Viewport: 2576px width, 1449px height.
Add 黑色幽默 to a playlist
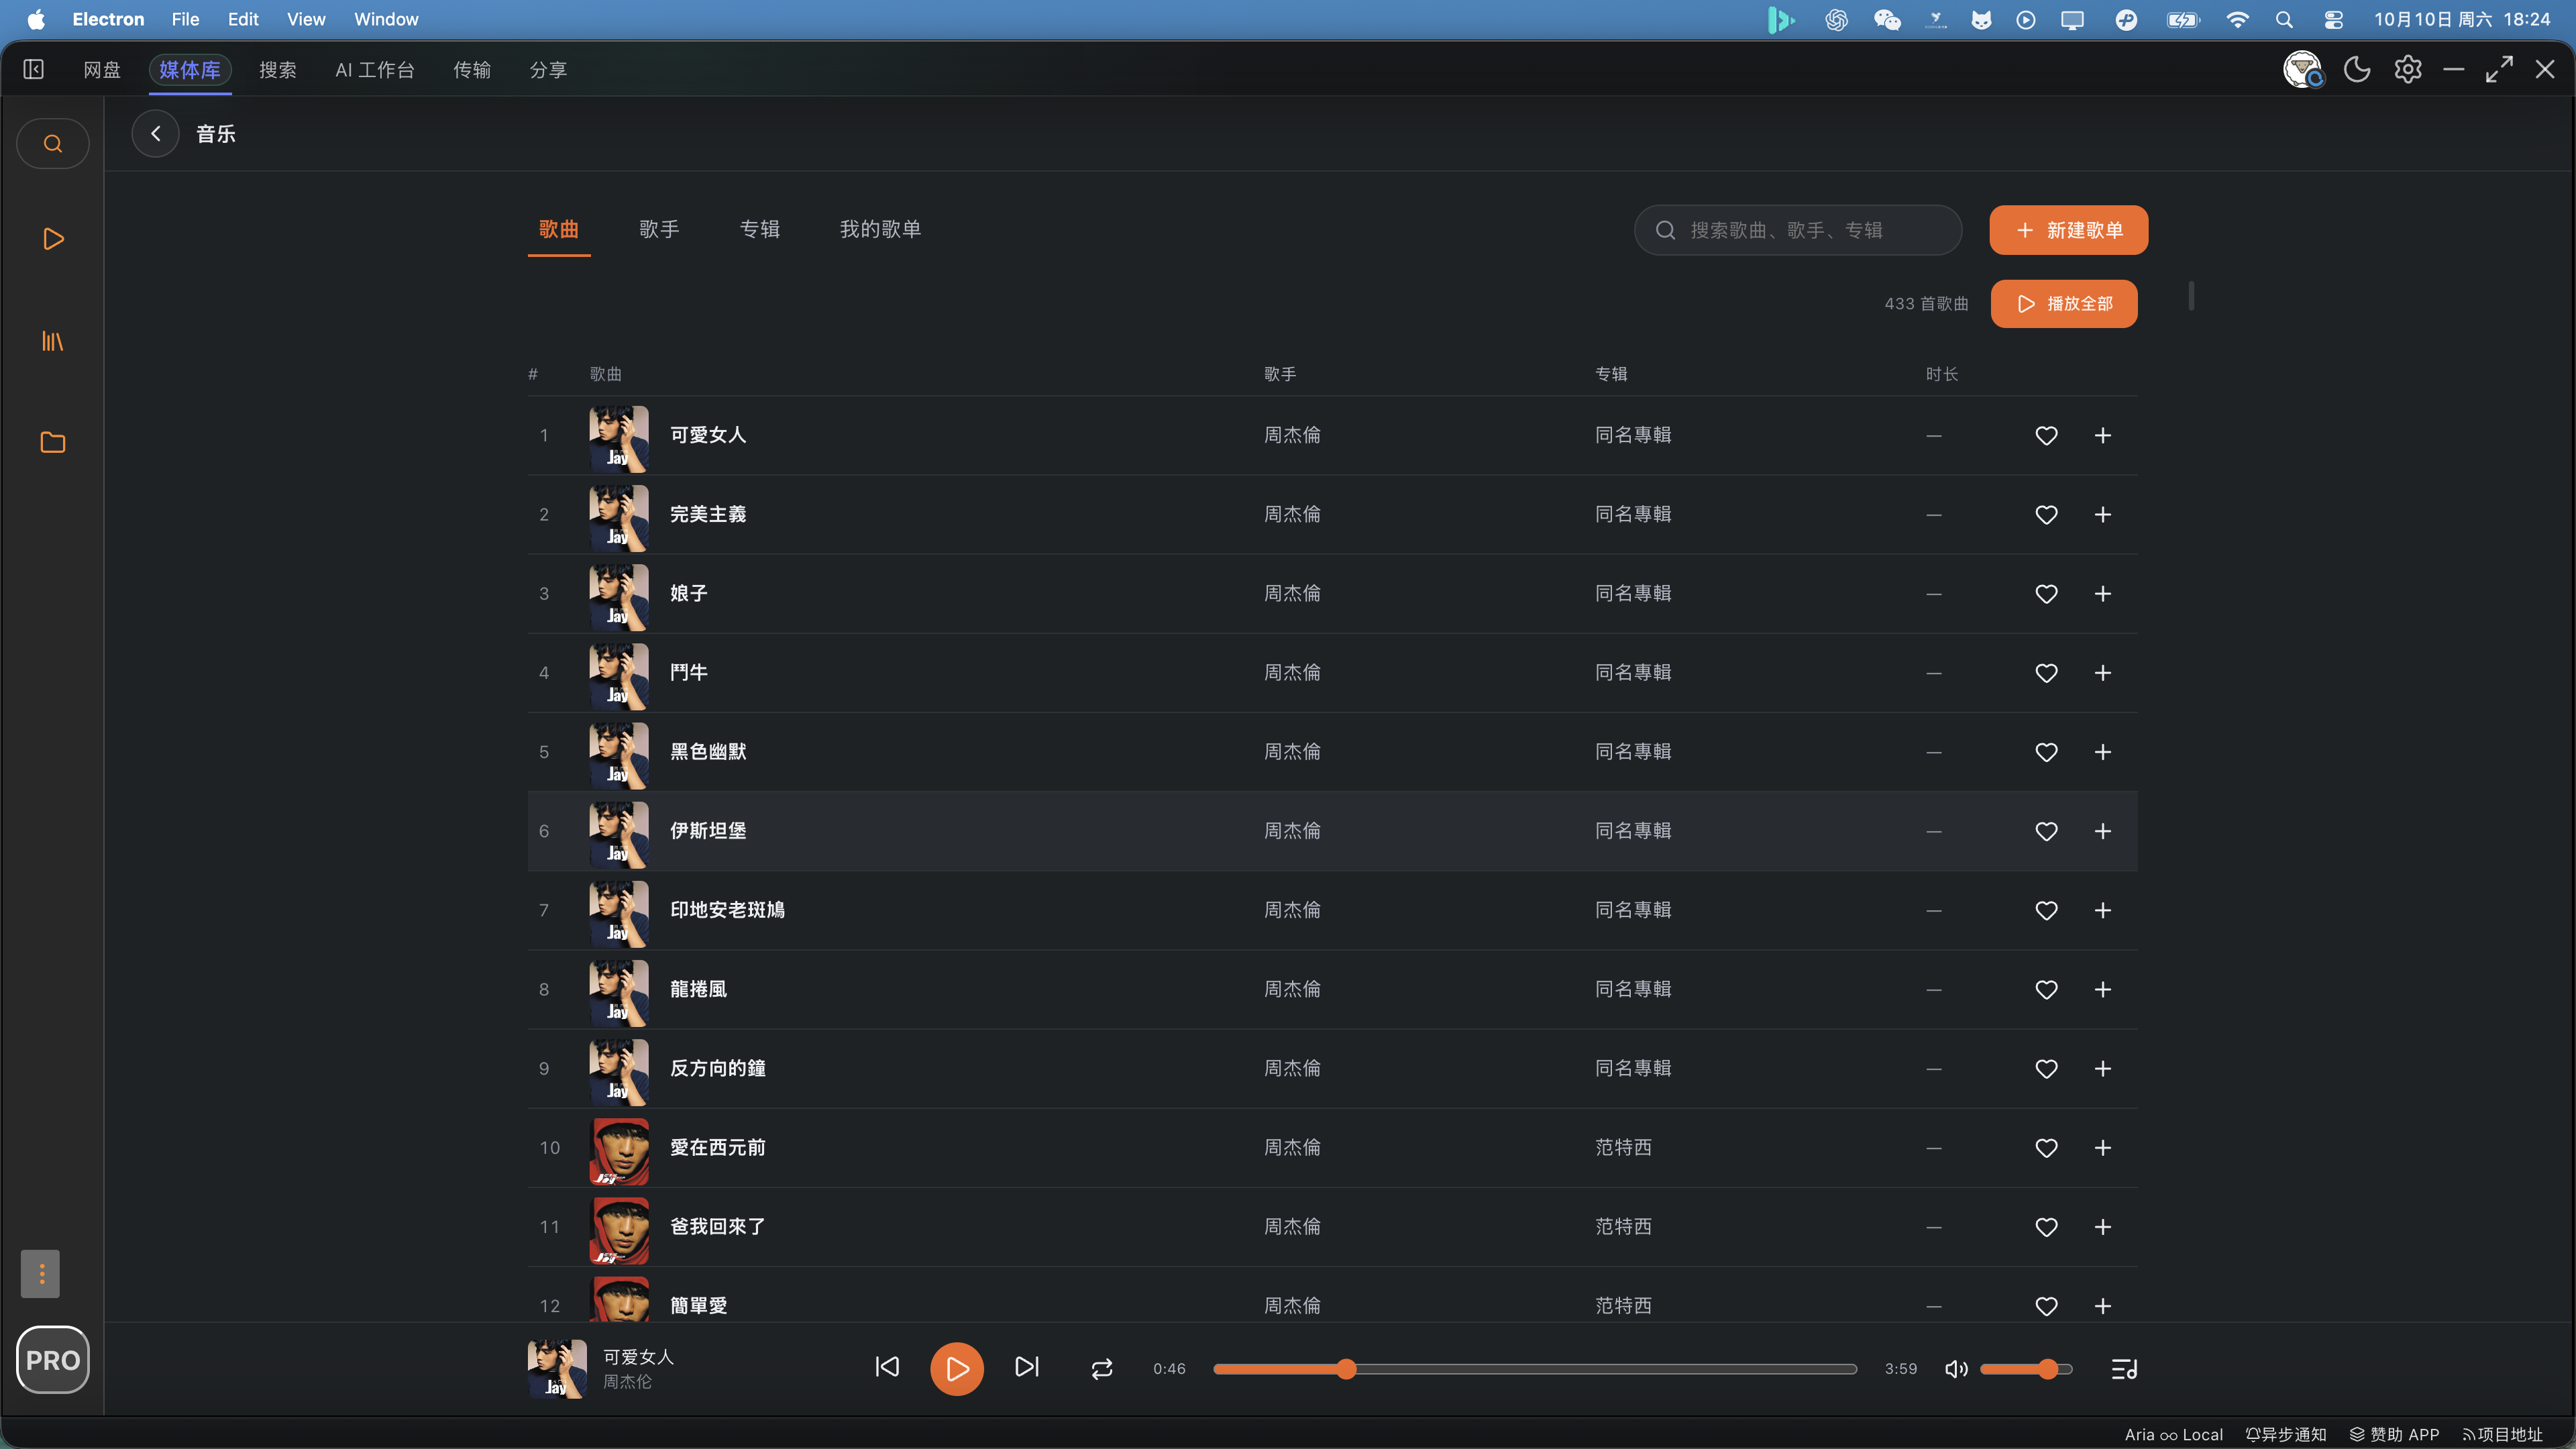point(2103,751)
